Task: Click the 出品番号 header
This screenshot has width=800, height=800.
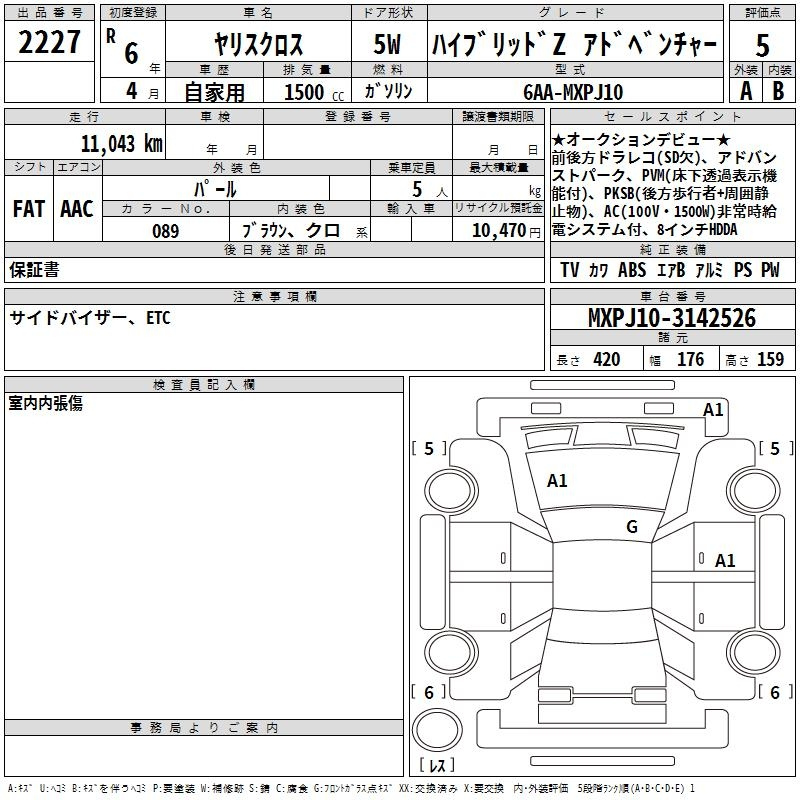Action: (x=49, y=13)
